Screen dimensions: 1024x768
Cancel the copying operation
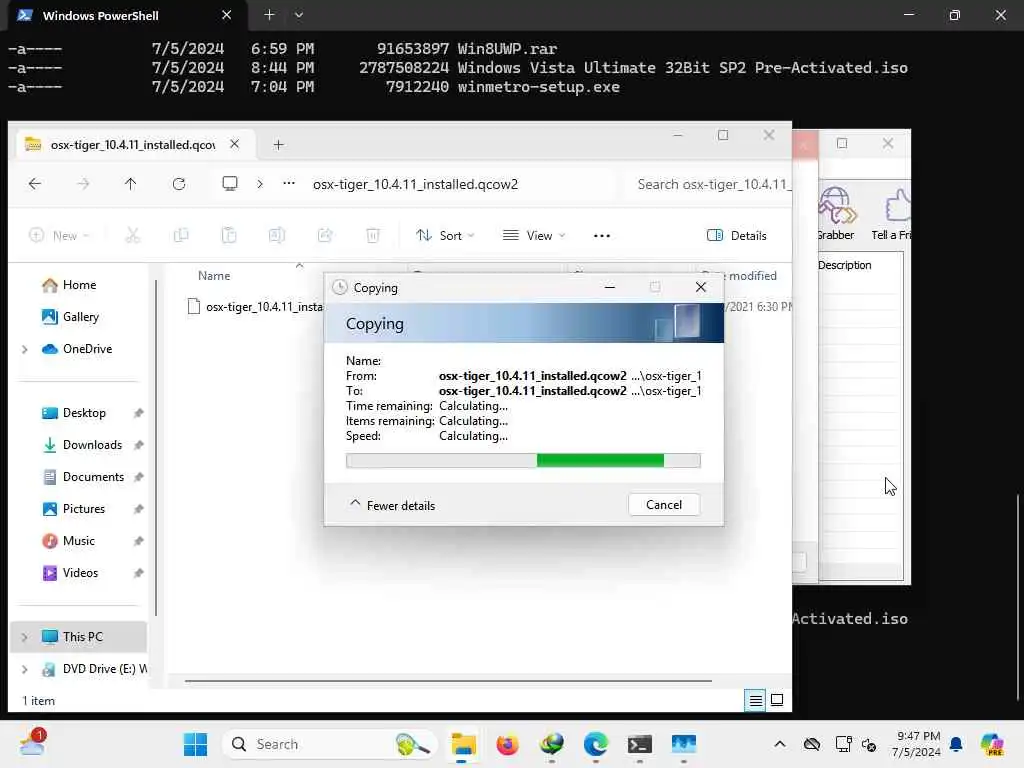(664, 505)
